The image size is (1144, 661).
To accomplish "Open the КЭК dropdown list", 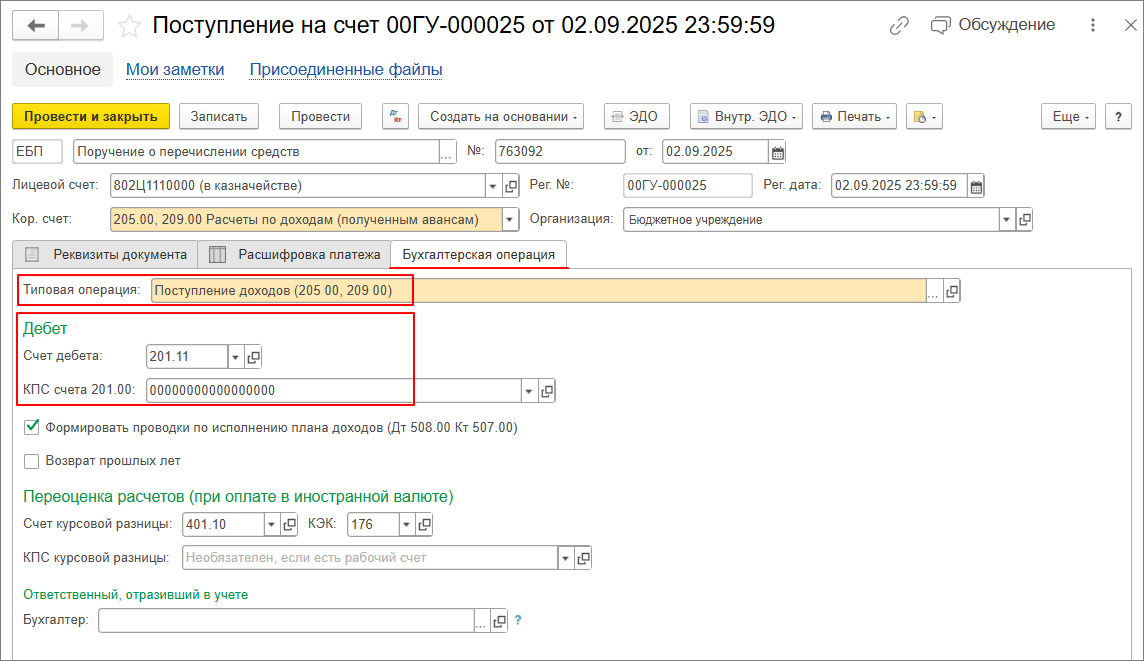I will pos(406,525).
